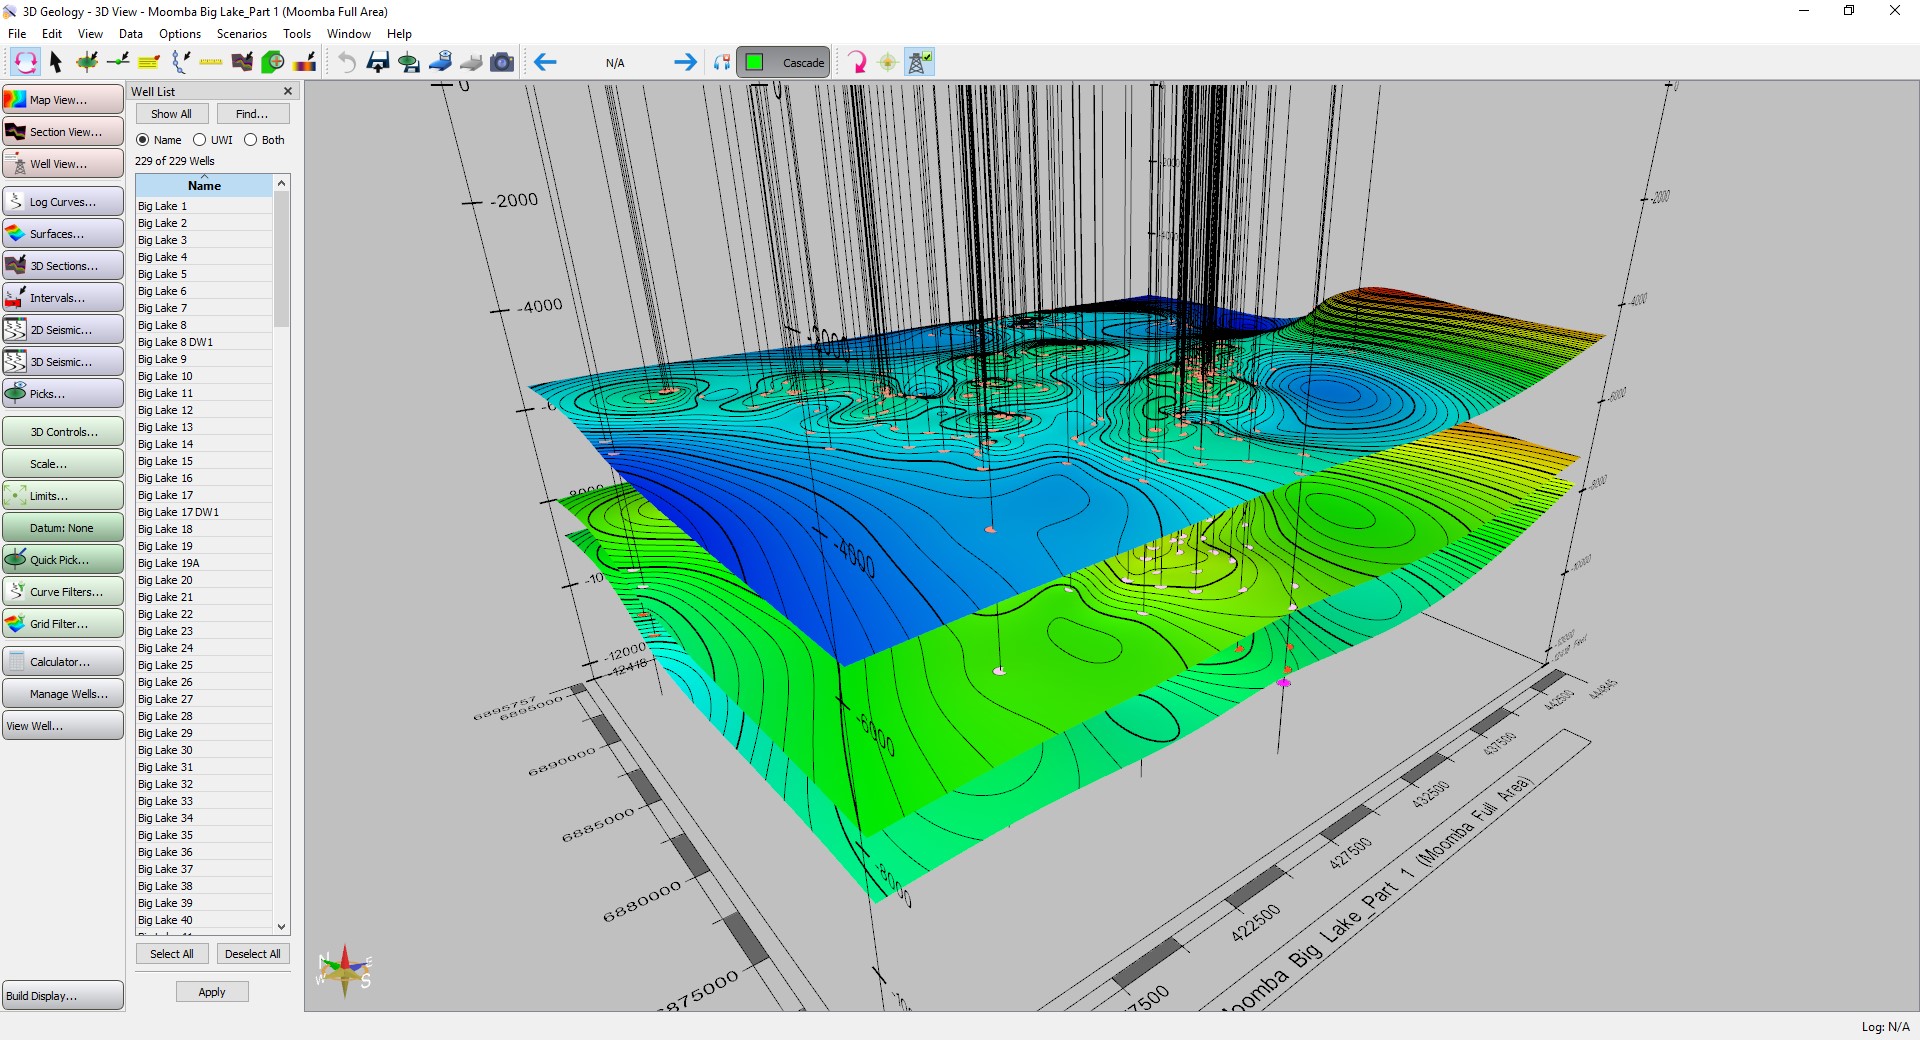The image size is (1920, 1040).
Task: Click the camera snapshot icon
Action: [x=502, y=62]
